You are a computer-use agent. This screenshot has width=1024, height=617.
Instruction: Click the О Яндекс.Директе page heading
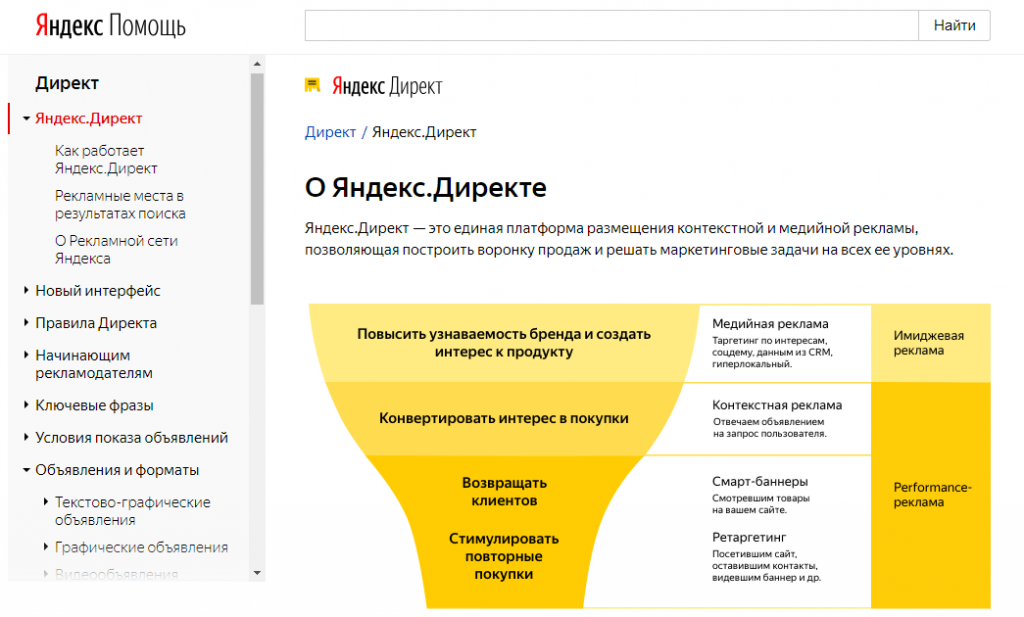(x=425, y=187)
